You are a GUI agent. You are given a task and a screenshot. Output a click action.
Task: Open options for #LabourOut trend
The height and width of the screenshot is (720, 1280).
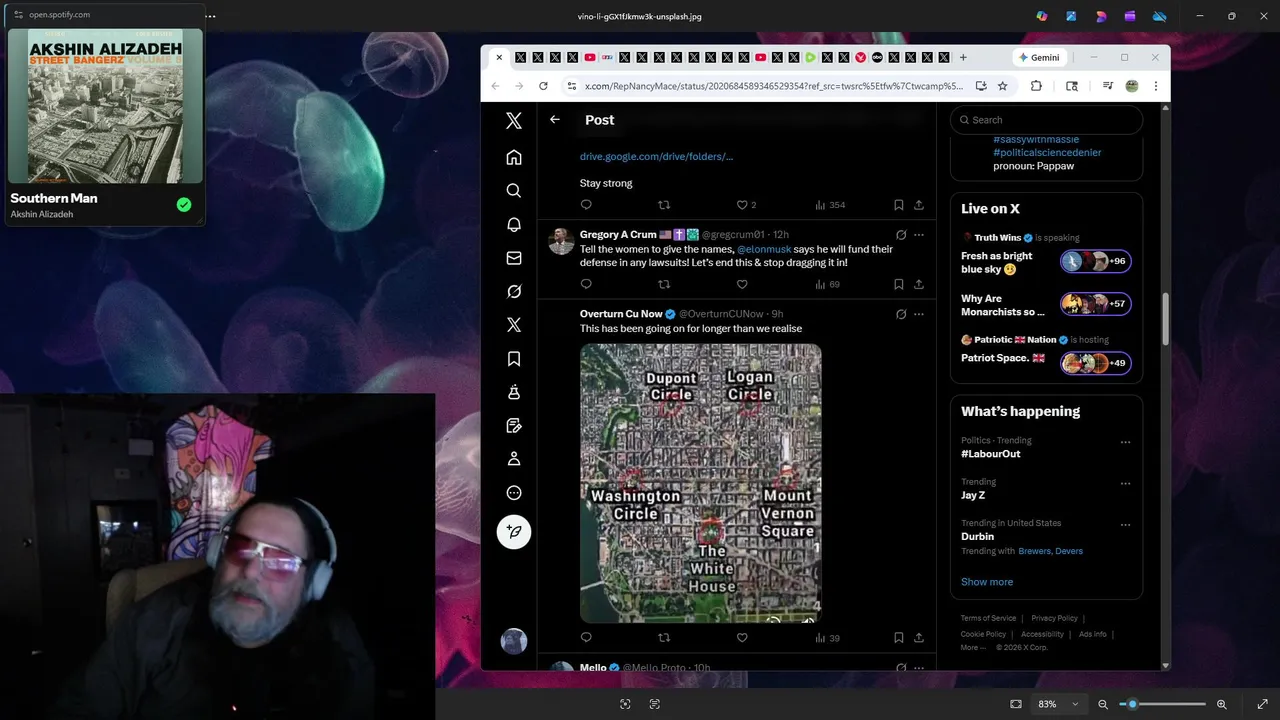pos(1125,442)
